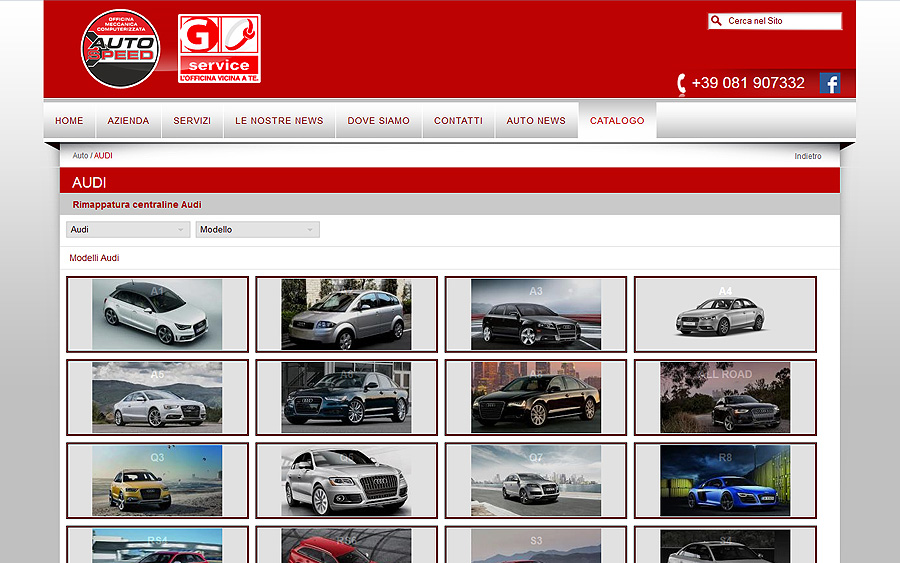Click the red AUDI title bar

(450, 181)
